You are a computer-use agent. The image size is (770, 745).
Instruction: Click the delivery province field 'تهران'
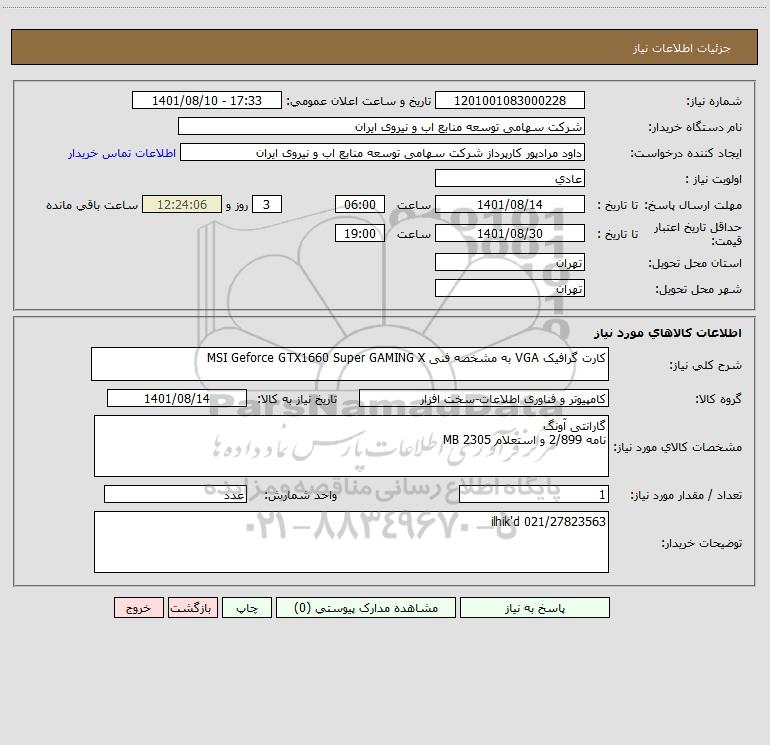[510, 262]
